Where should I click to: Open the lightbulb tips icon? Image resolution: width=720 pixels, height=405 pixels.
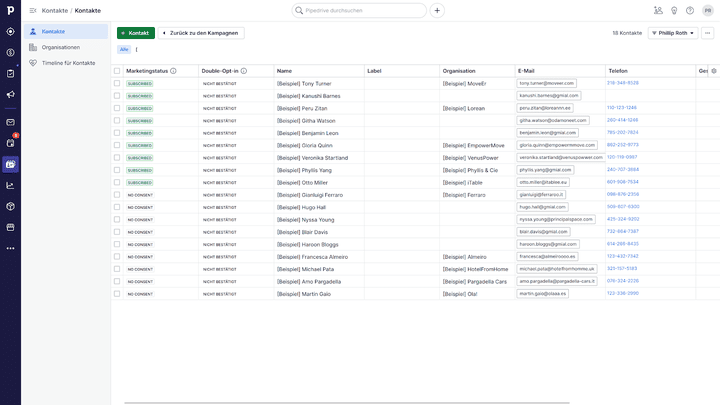pyautogui.click(x=674, y=11)
